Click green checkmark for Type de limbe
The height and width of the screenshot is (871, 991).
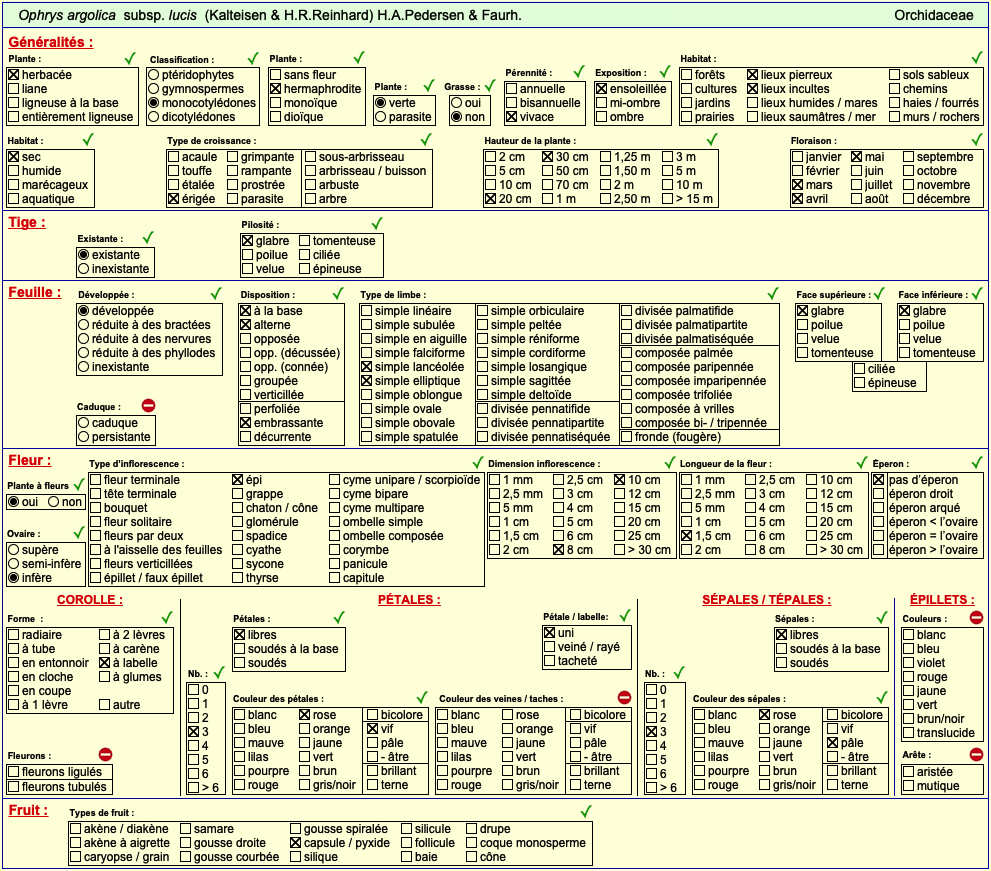pos(773,294)
